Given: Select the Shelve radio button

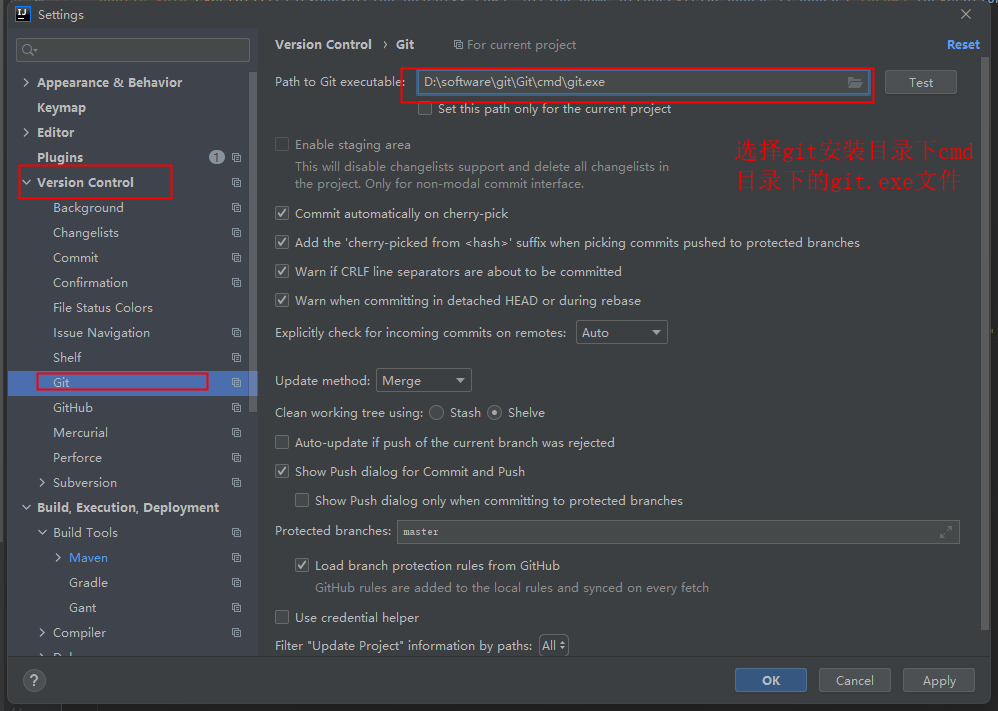Looking at the screenshot, I should point(495,412).
